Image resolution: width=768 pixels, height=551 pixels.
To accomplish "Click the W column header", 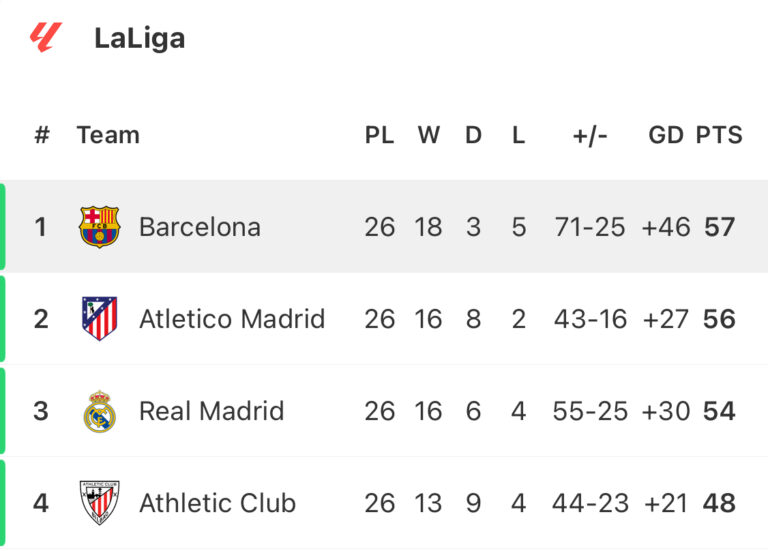I will 428,135.
